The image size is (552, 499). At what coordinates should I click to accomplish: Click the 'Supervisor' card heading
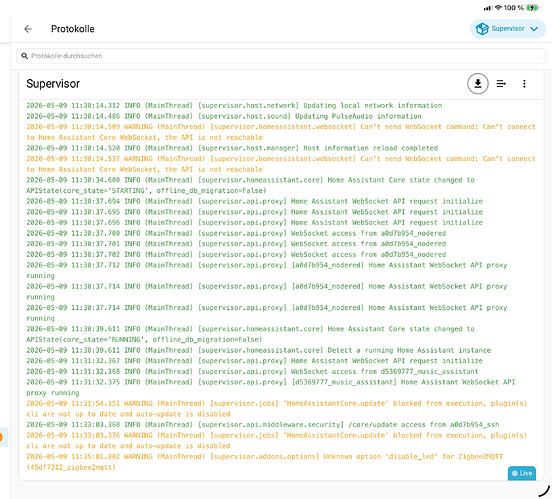53,83
